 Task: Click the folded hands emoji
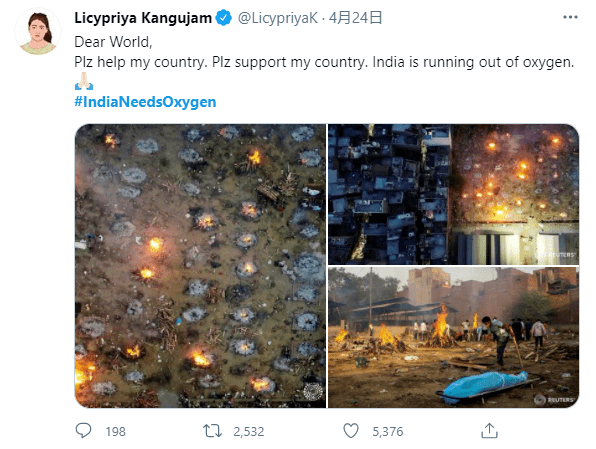click(x=84, y=81)
